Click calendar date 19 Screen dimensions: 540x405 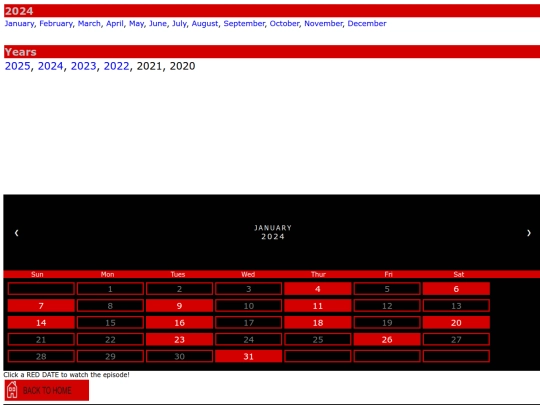click(387, 322)
